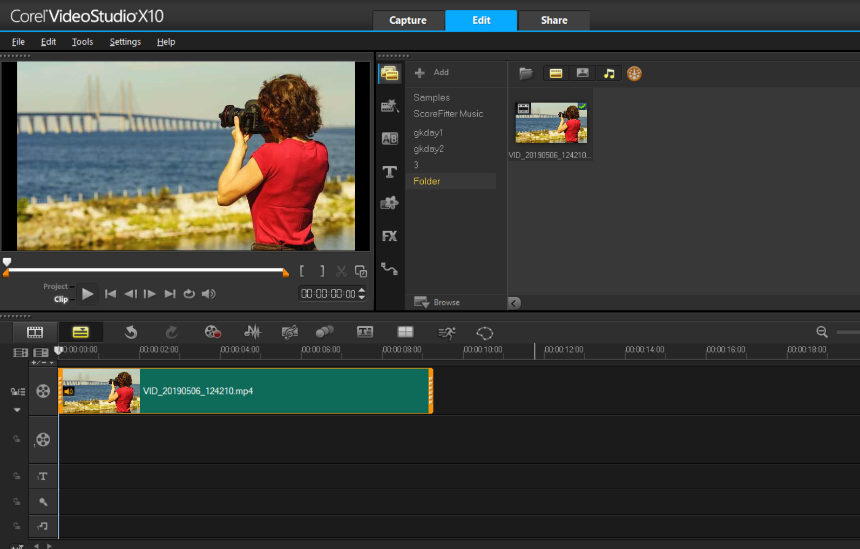Image resolution: width=860 pixels, height=549 pixels.
Task: Open Time Remapping runner icon
Action: pyautogui.click(x=447, y=332)
